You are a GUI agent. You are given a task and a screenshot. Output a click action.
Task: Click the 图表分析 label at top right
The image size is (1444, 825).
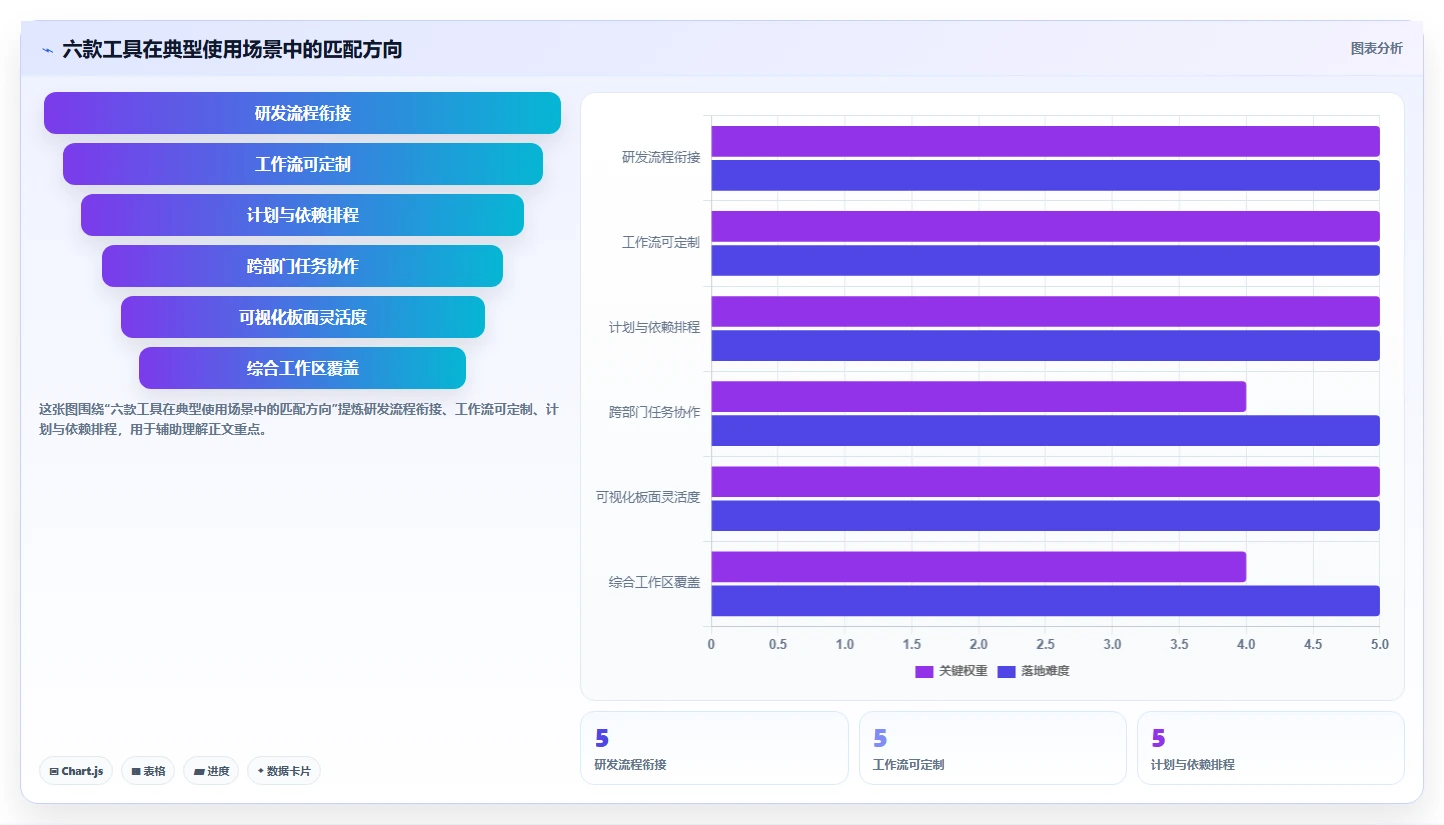point(1377,48)
